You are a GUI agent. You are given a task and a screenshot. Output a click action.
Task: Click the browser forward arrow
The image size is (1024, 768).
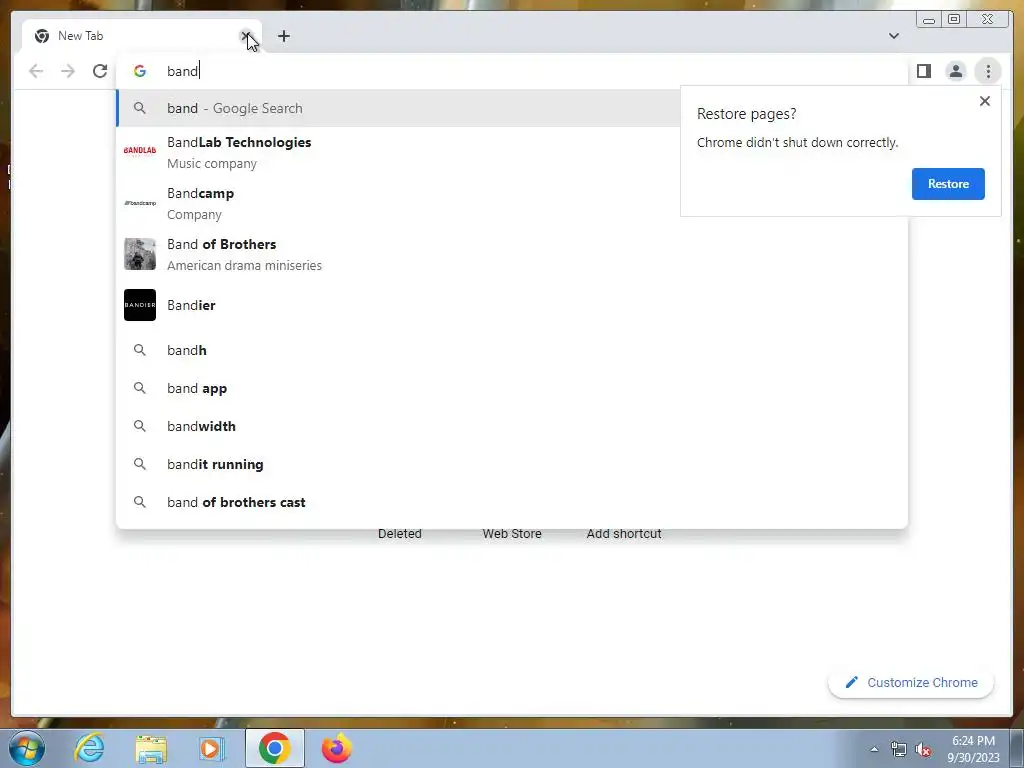68,71
